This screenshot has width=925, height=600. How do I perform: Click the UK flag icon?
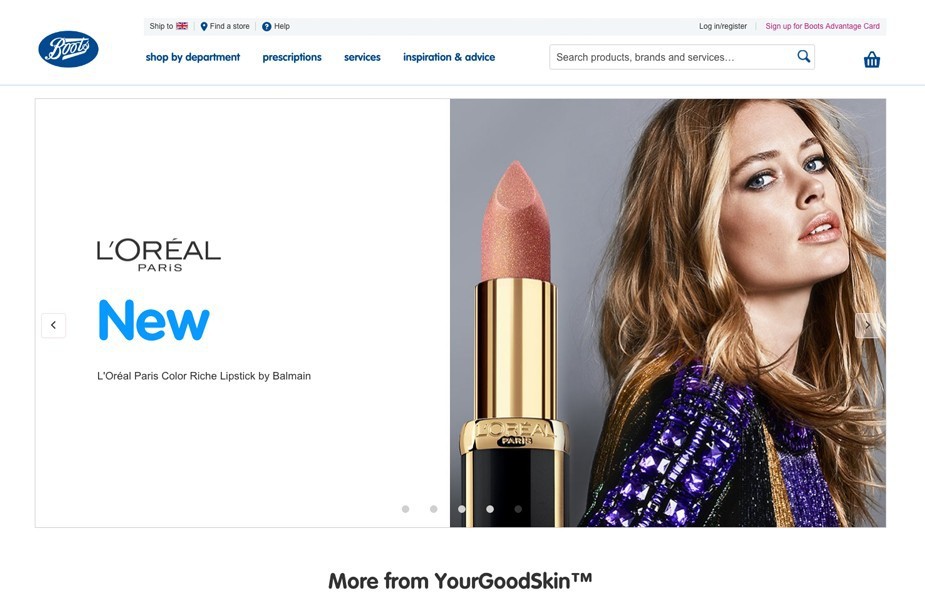point(182,26)
